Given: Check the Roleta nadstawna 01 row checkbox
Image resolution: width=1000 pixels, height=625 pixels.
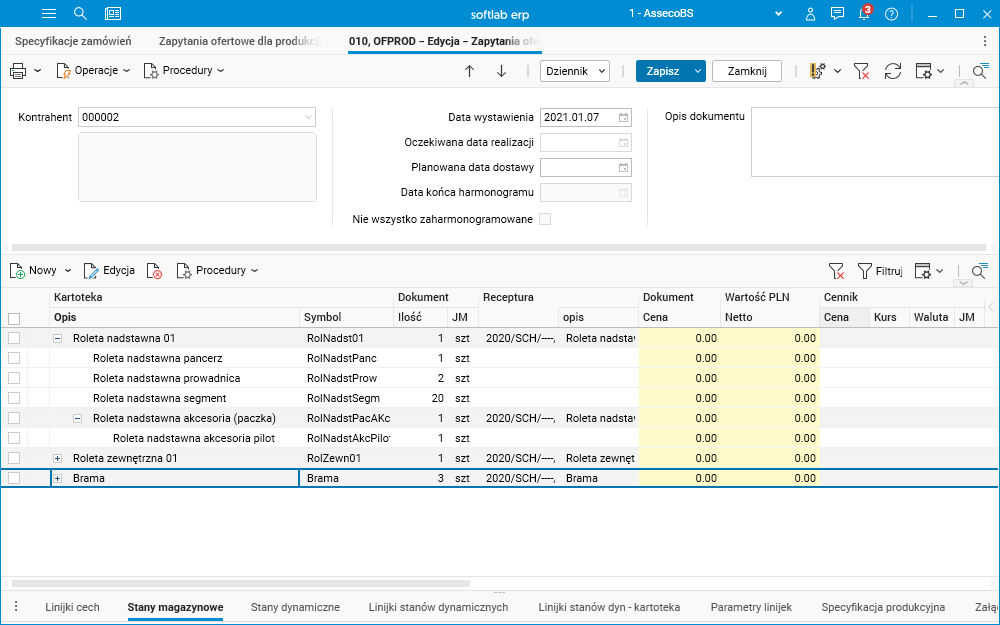Looking at the screenshot, I should tap(14, 338).
